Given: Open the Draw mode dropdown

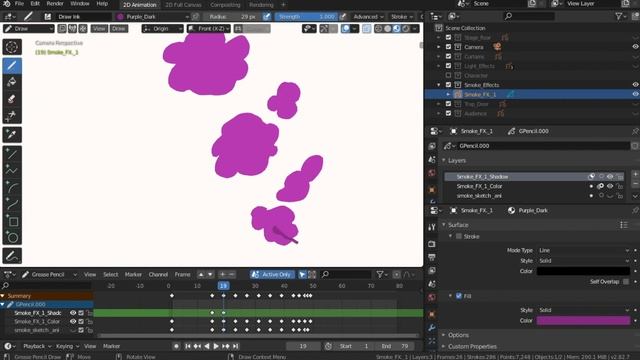Looking at the screenshot, I should (x=28, y=29).
